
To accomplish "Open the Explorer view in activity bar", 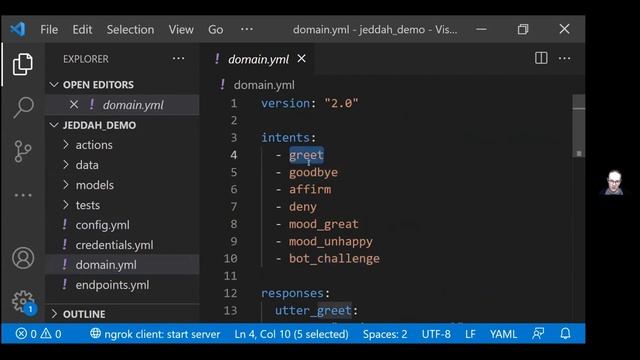I will pos(22,64).
